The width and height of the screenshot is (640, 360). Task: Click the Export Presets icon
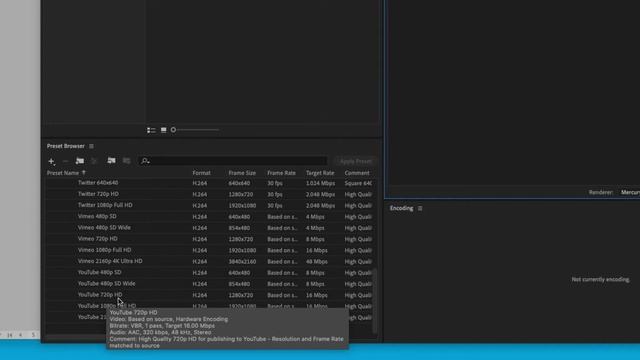click(127, 161)
